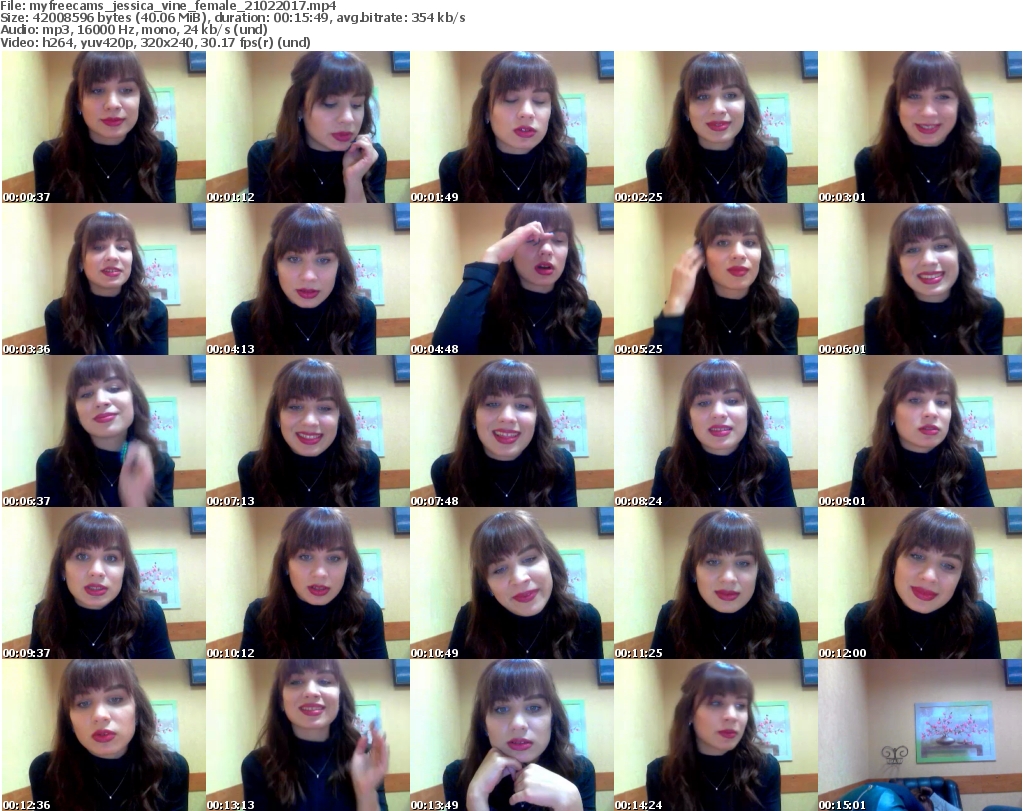Select the thumbnail timestamped 00:08:24
The image size is (1024, 811).
[x=716, y=431]
